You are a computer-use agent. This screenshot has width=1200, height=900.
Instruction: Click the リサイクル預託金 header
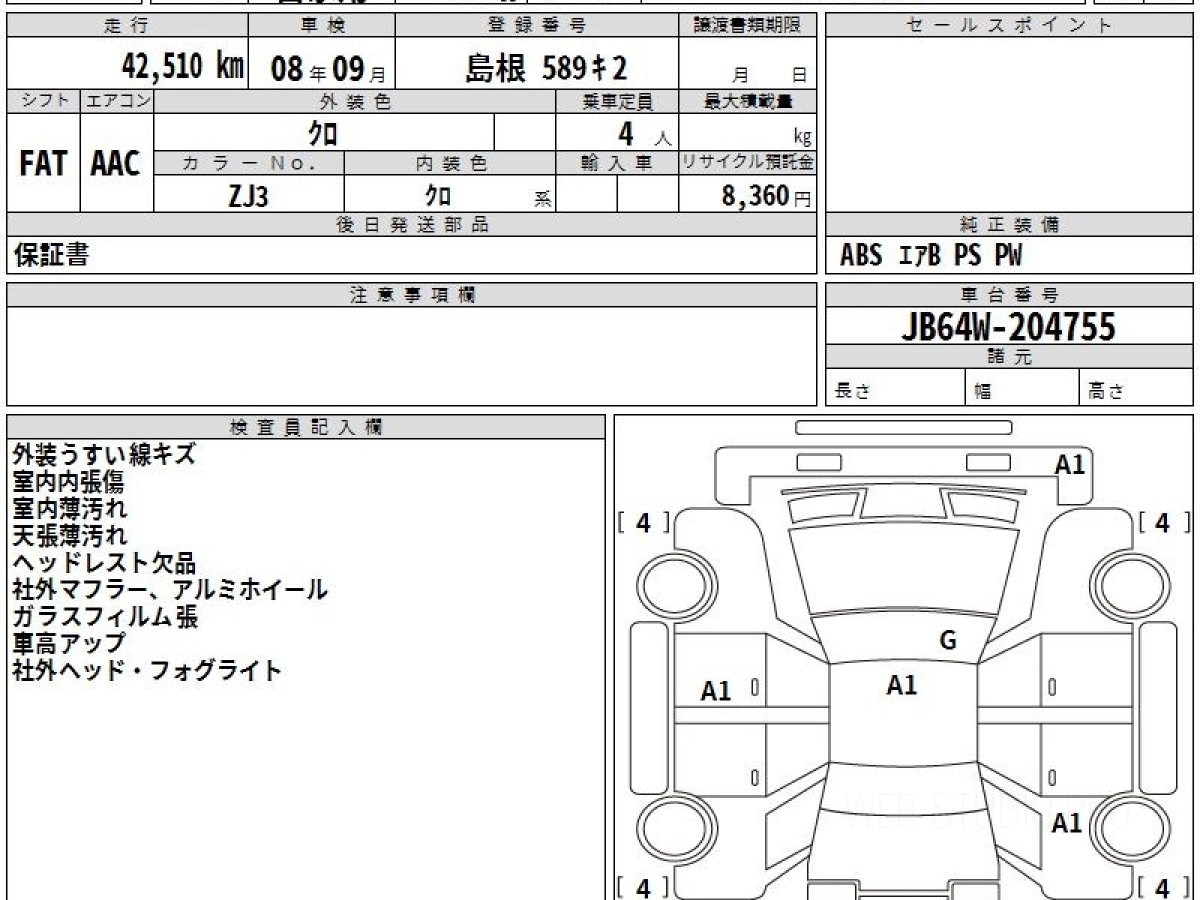(x=748, y=163)
